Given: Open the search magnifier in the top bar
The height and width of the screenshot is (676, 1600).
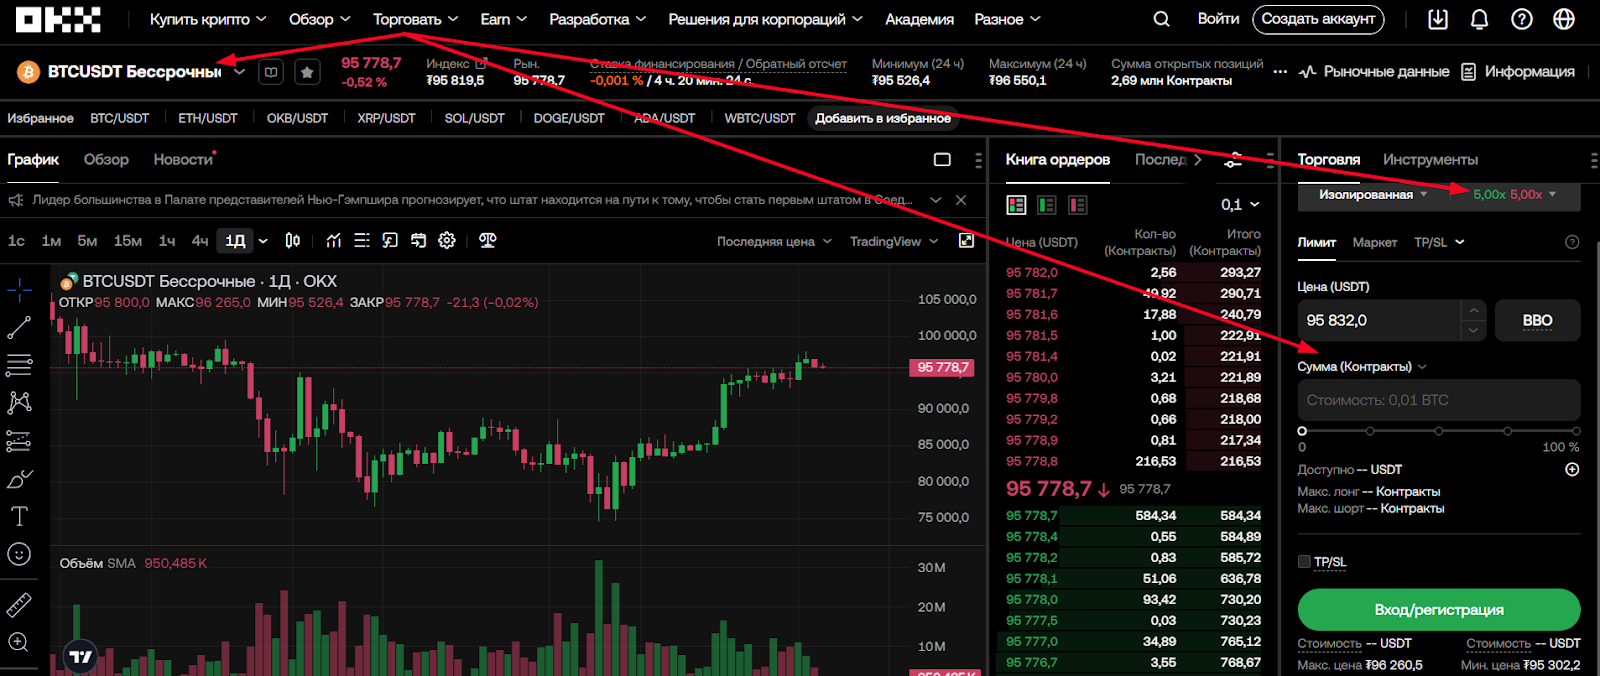Looking at the screenshot, I should pyautogui.click(x=1161, y=19).
